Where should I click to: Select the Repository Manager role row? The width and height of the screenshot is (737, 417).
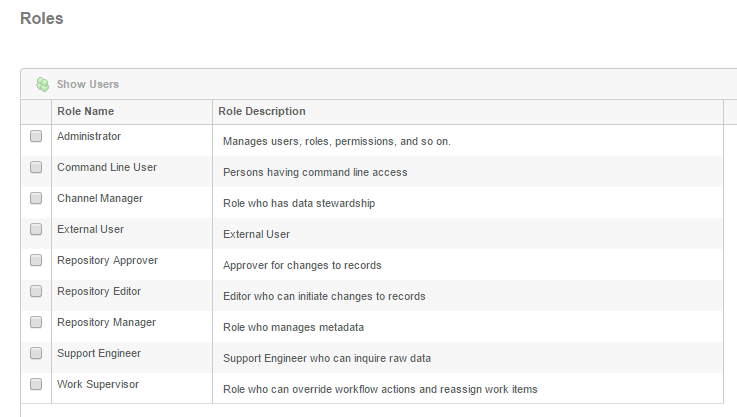[371, 326]
